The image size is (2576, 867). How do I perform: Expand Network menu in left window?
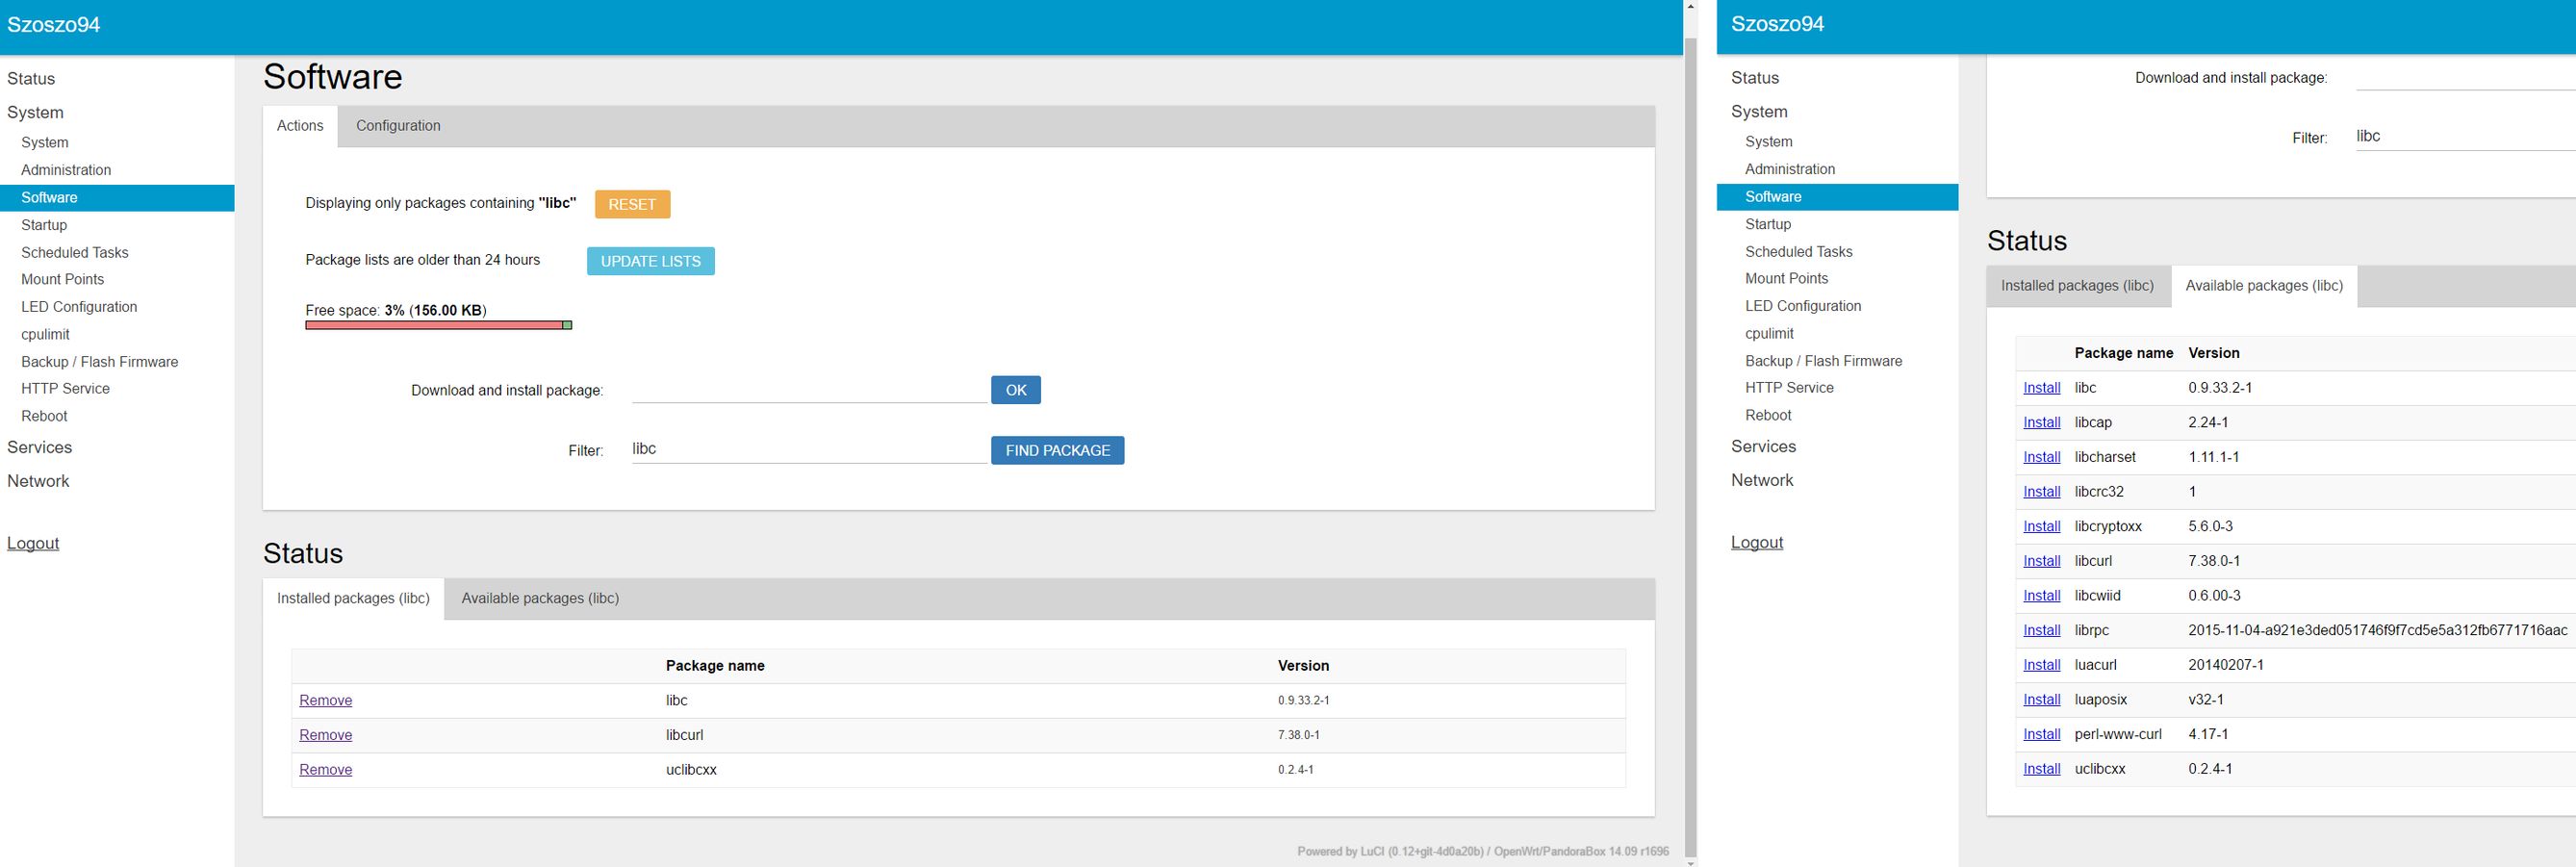tap(38, 482)
